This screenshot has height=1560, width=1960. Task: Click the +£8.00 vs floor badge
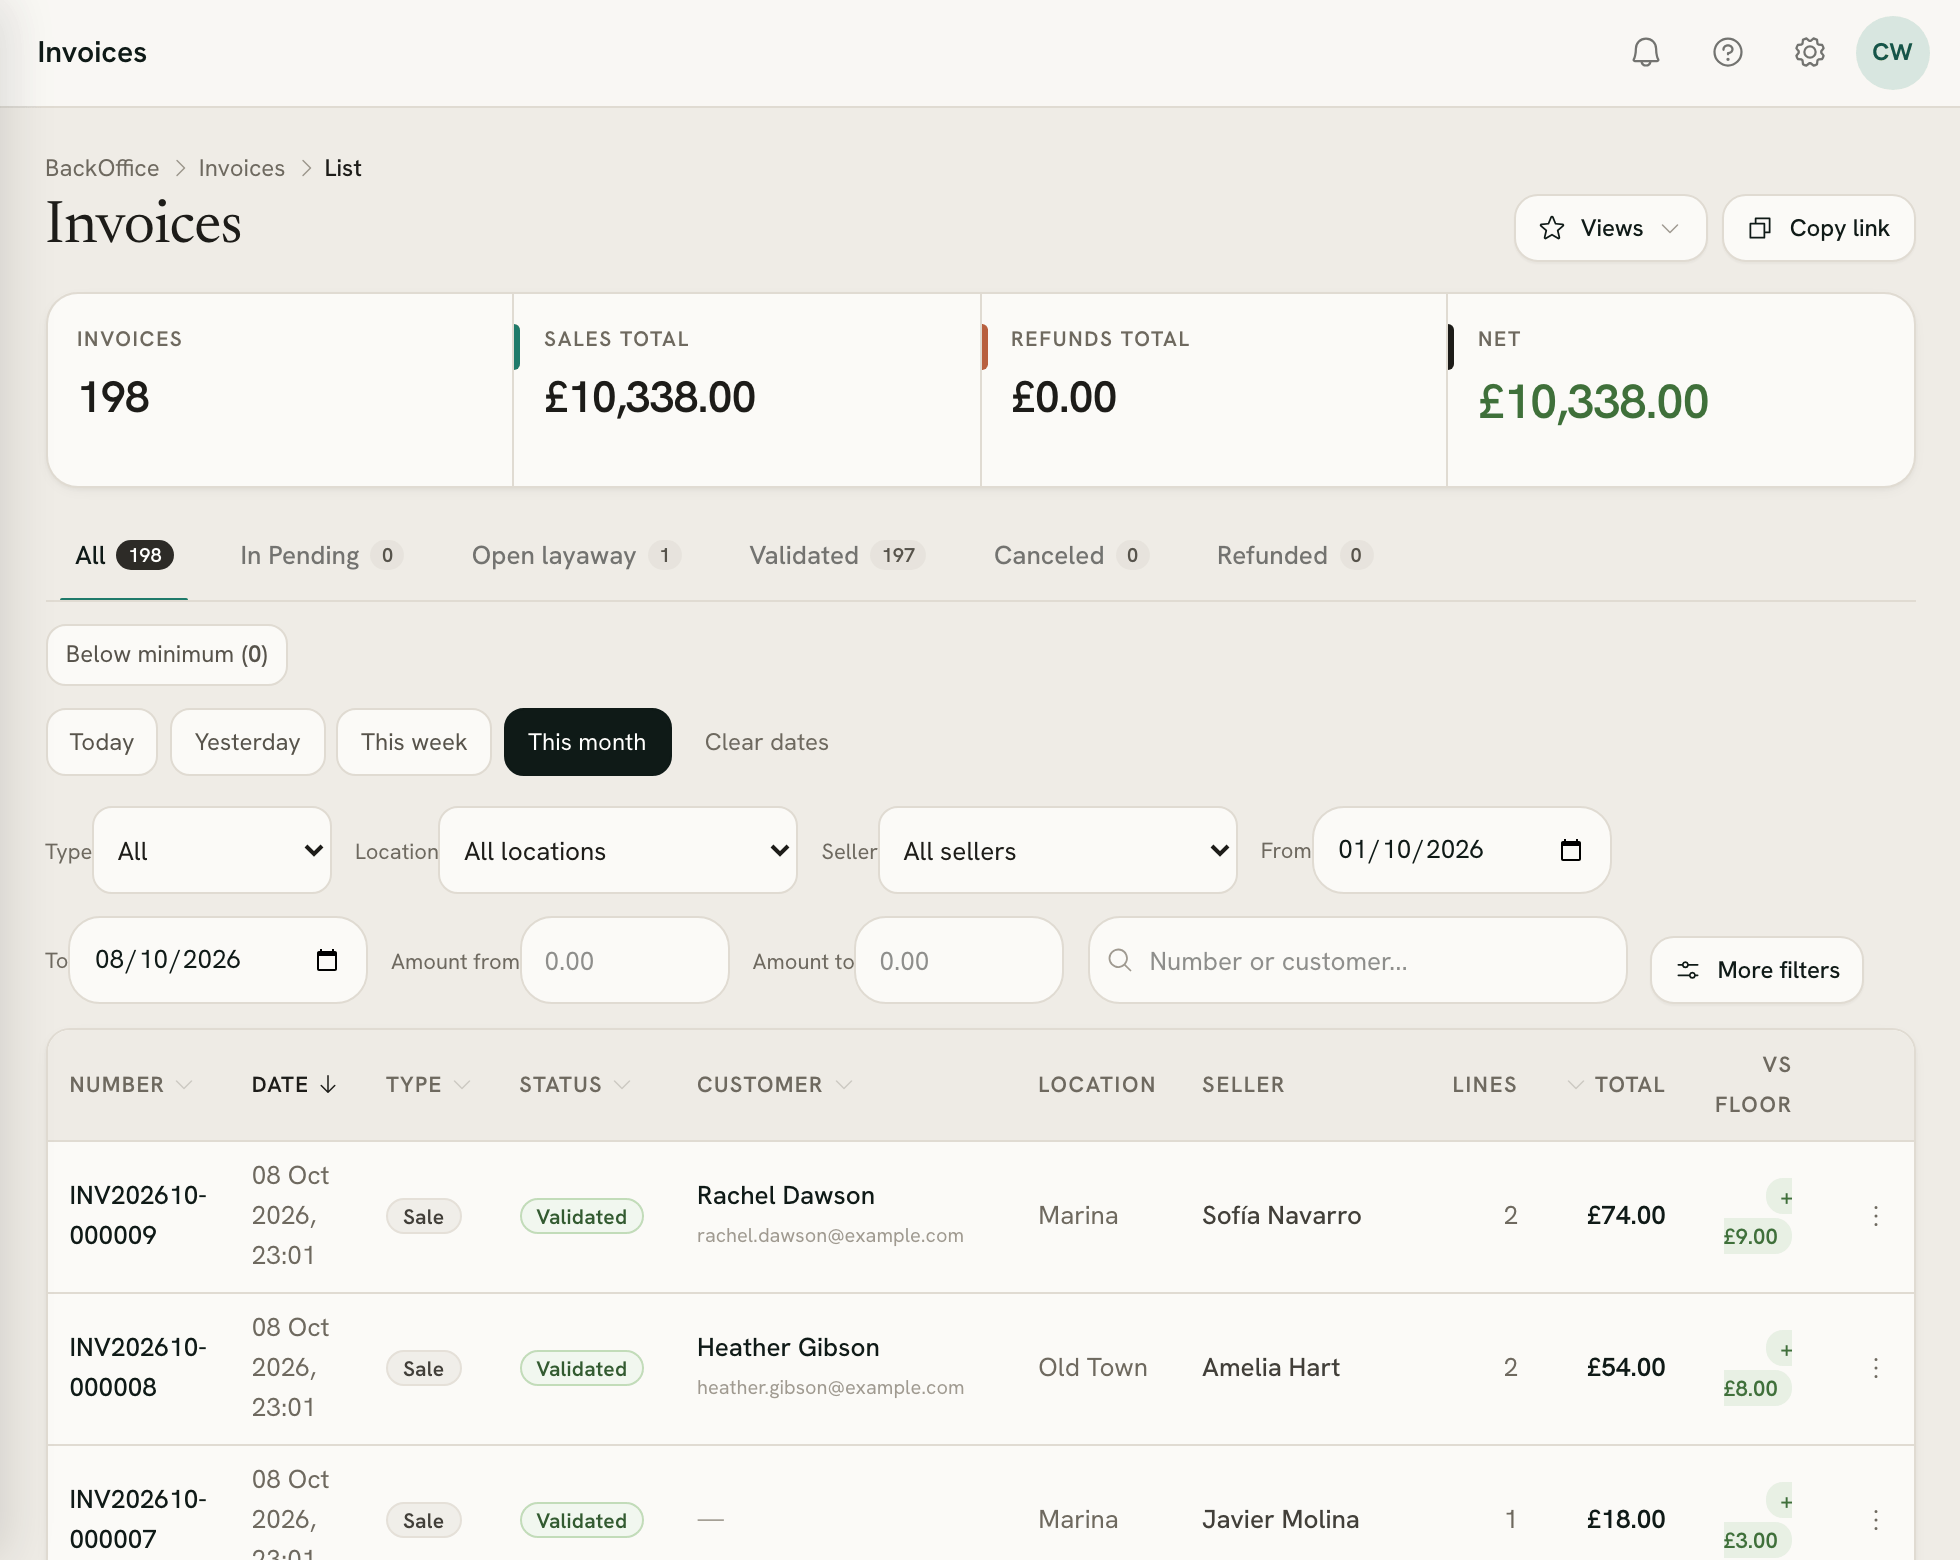pyautogui.click(x=1756, y=1369)
